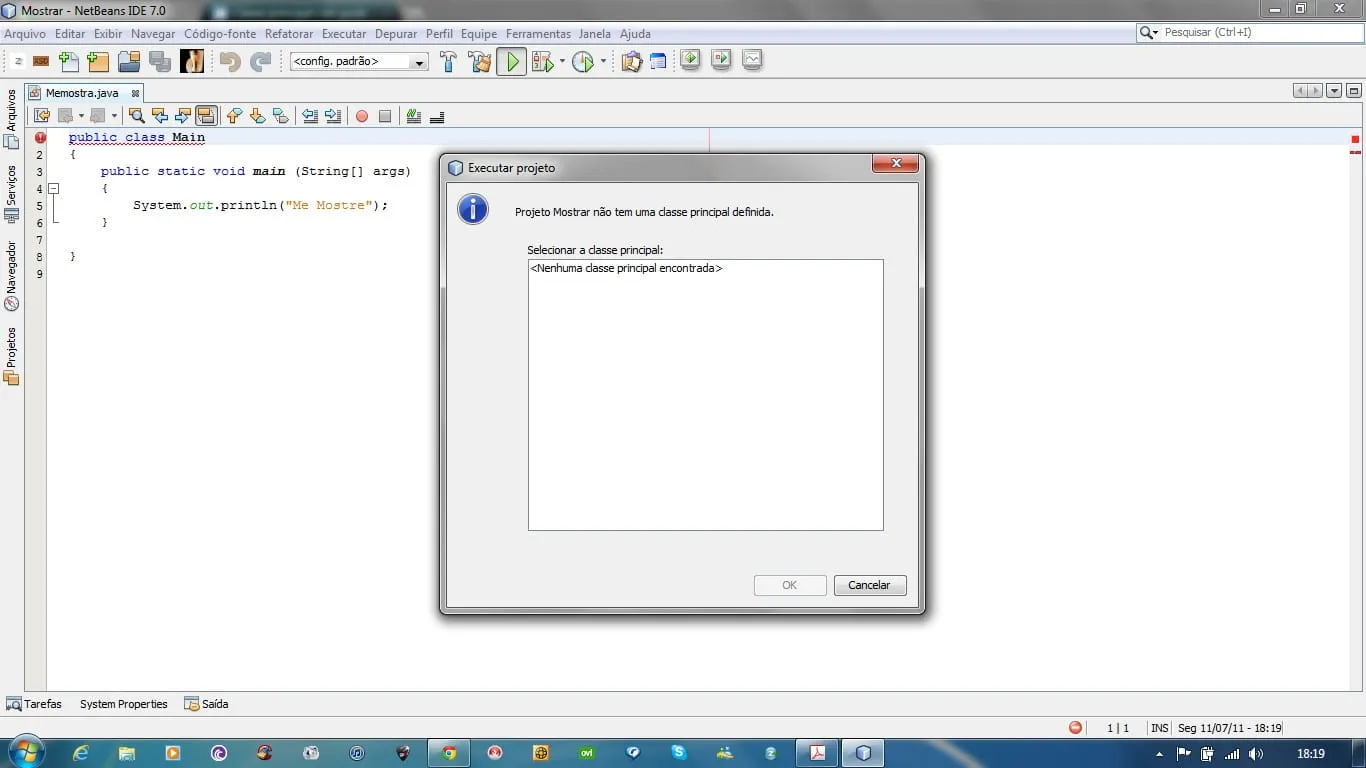This screenshot has height=768, width=1366.
Task: Click the Open Project toolbar icon
Action: pyautogui.click(x=129, y=62)
